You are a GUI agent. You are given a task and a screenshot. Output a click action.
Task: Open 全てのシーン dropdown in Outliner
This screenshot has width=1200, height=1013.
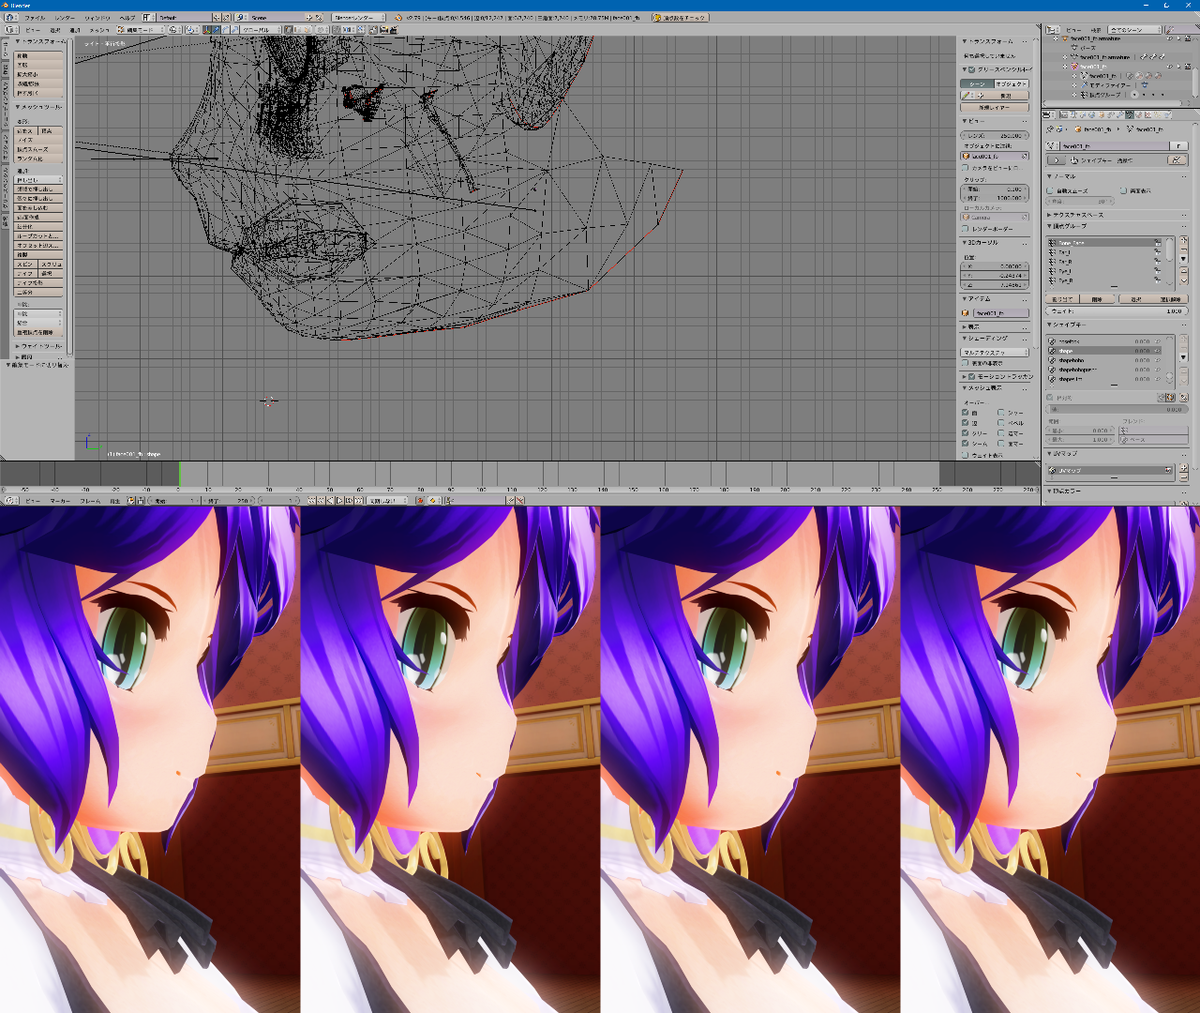pyautogui.click(x=1135, y=30)
